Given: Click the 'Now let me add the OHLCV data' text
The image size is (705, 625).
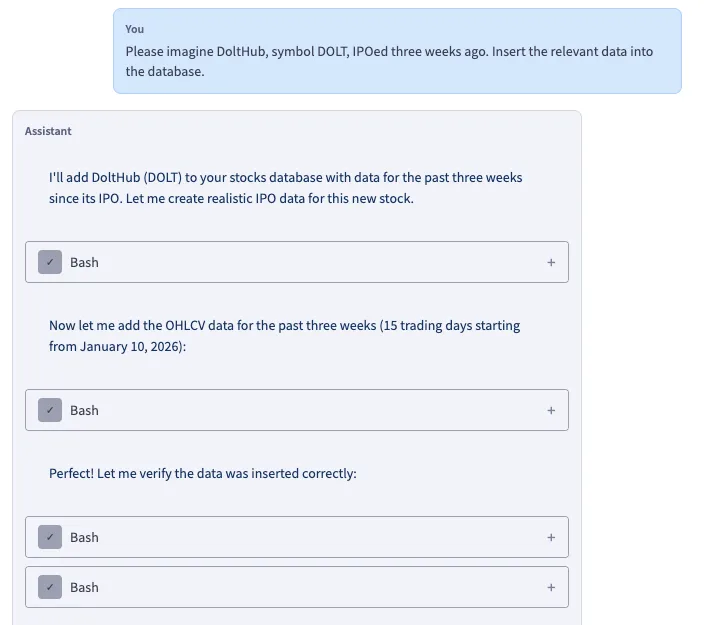Looking at the screenshot, I should (x=150, y=325).
